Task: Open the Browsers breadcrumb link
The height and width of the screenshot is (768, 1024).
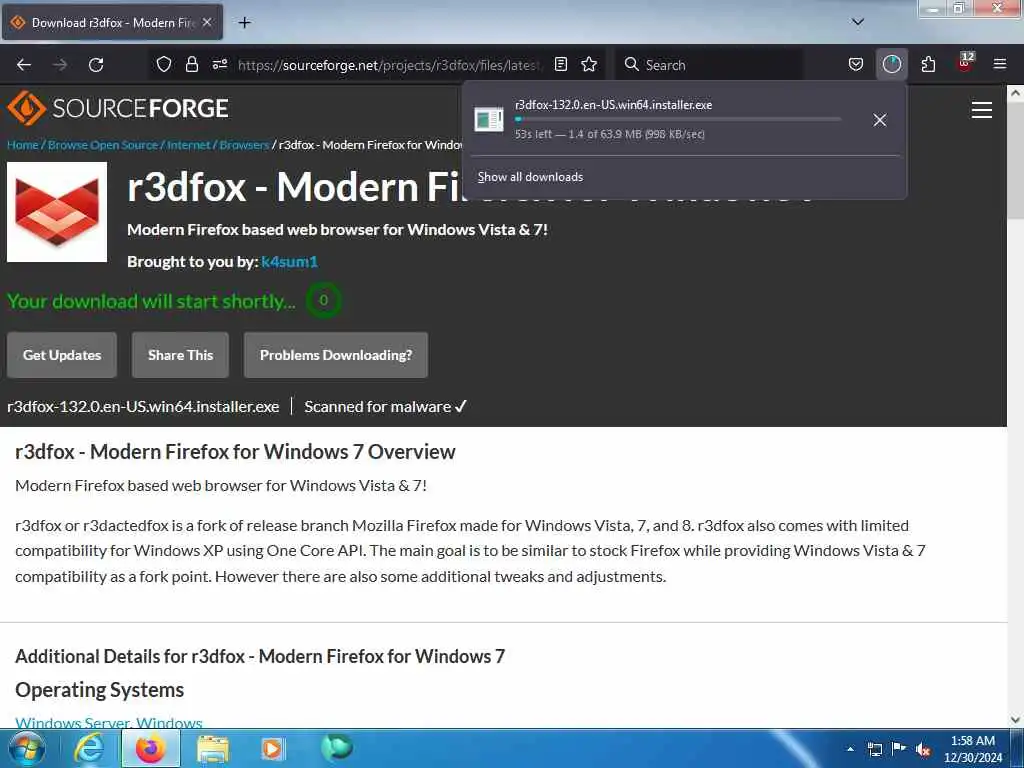Action: [244, 145]
